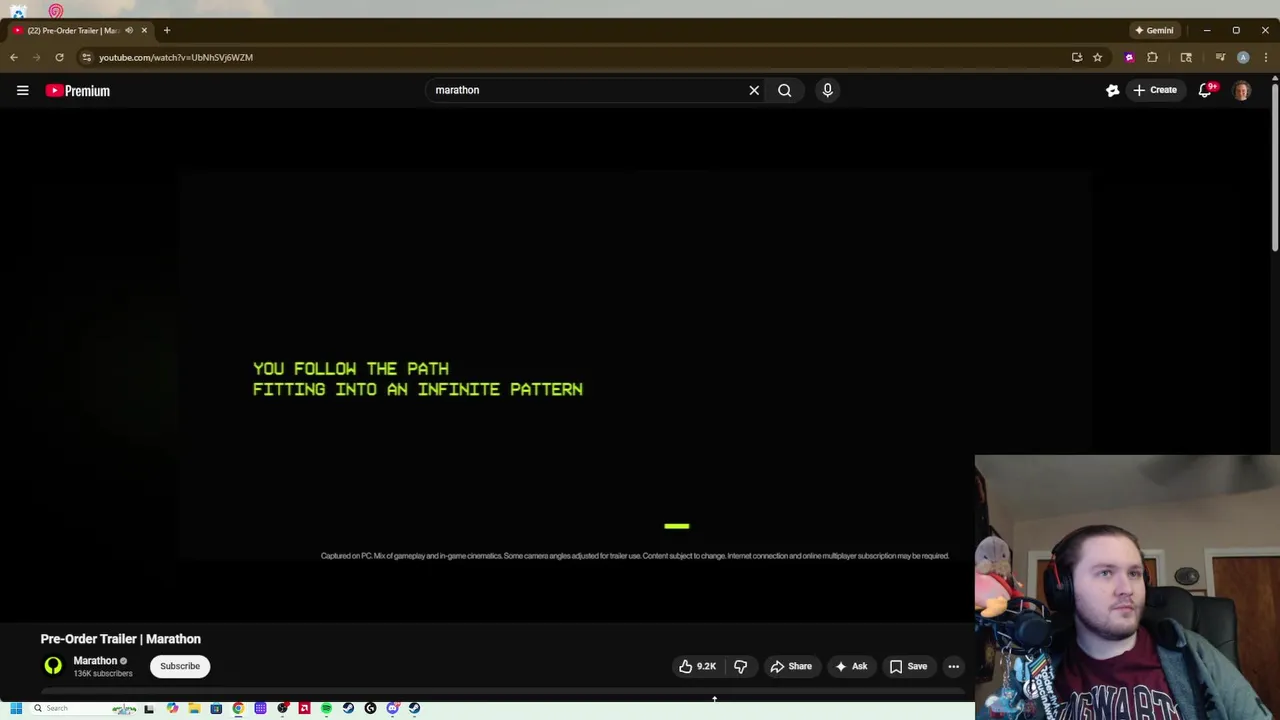The width and height of the screenshot is (1280, 720).
Task: Open the Marathon channel name link
Action: [95, 661]
